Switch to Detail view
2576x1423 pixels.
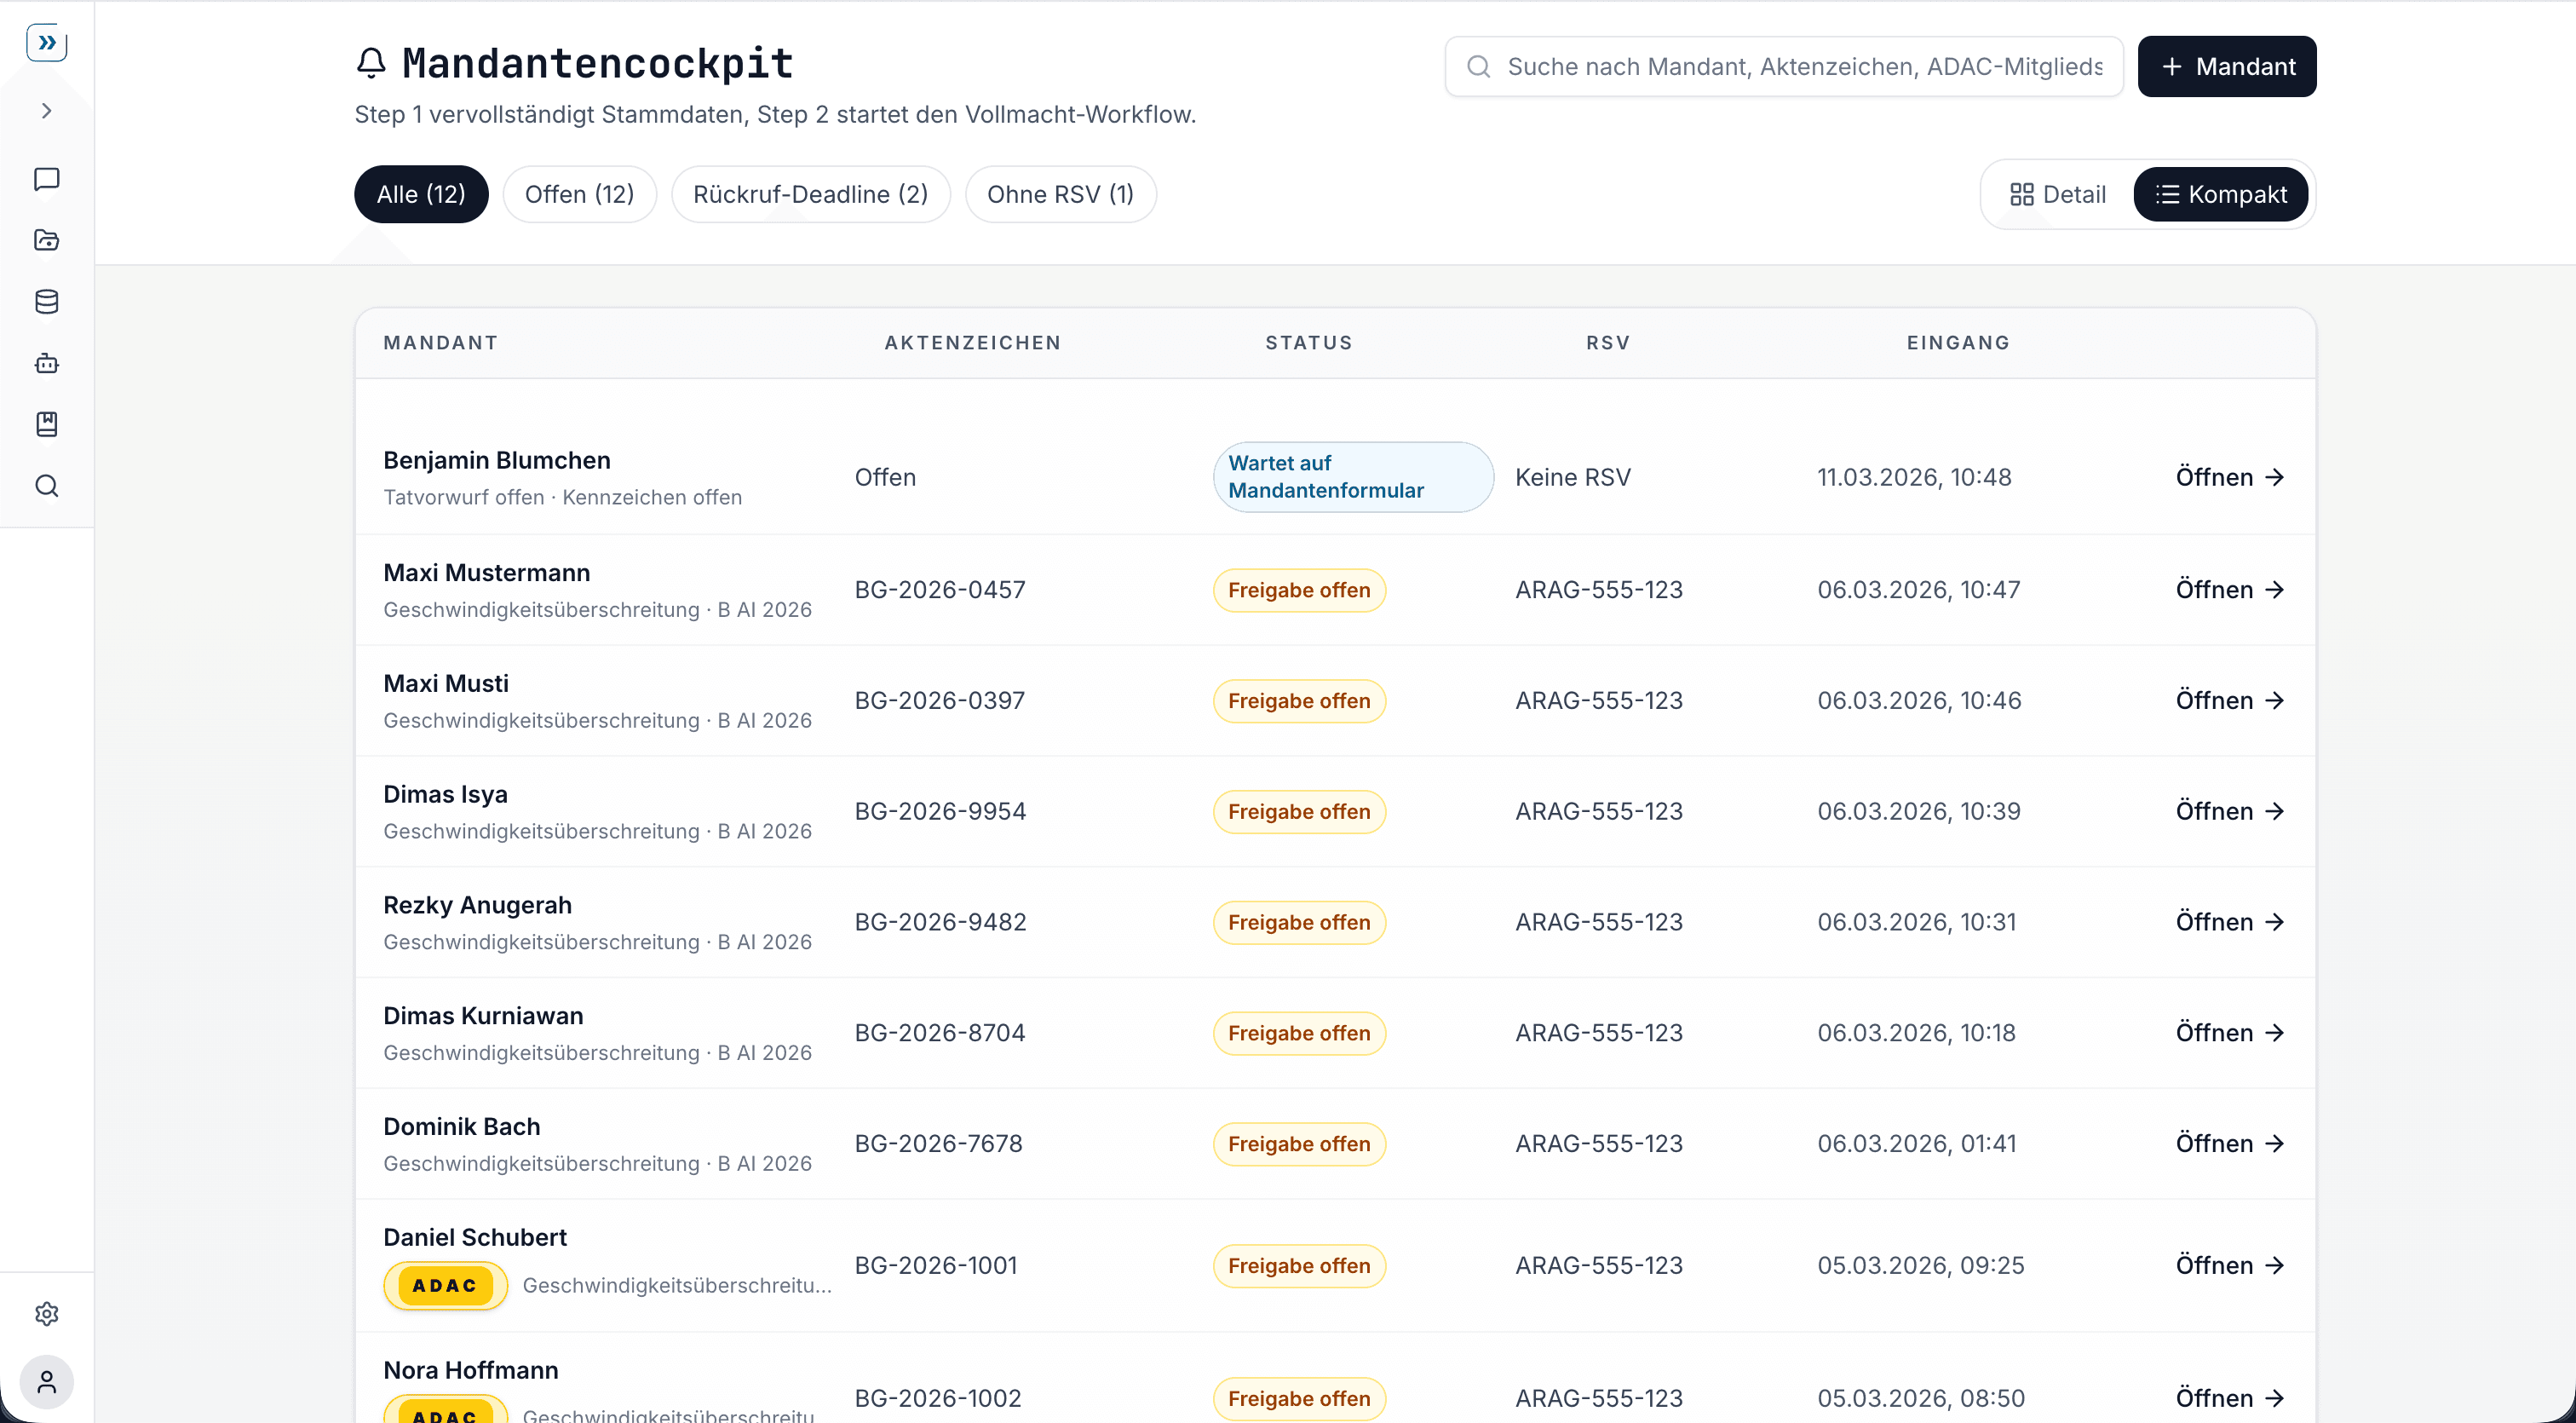(2057, 194)
